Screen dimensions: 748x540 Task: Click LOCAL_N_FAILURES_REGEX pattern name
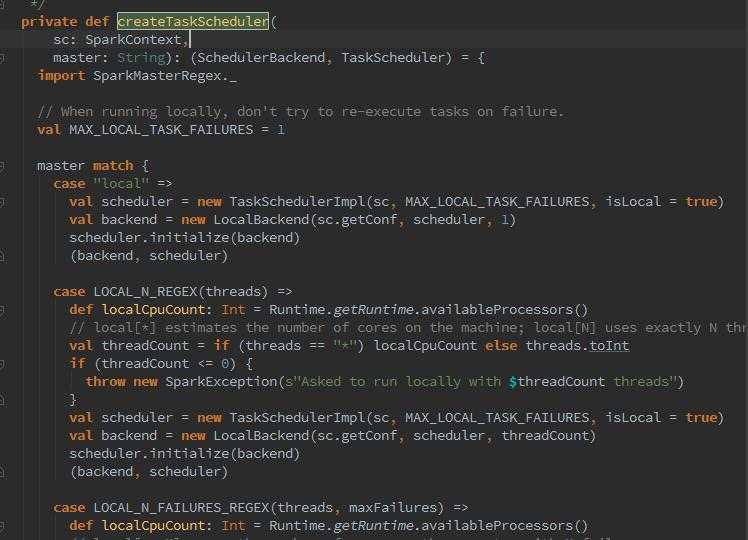coord(181,508)
